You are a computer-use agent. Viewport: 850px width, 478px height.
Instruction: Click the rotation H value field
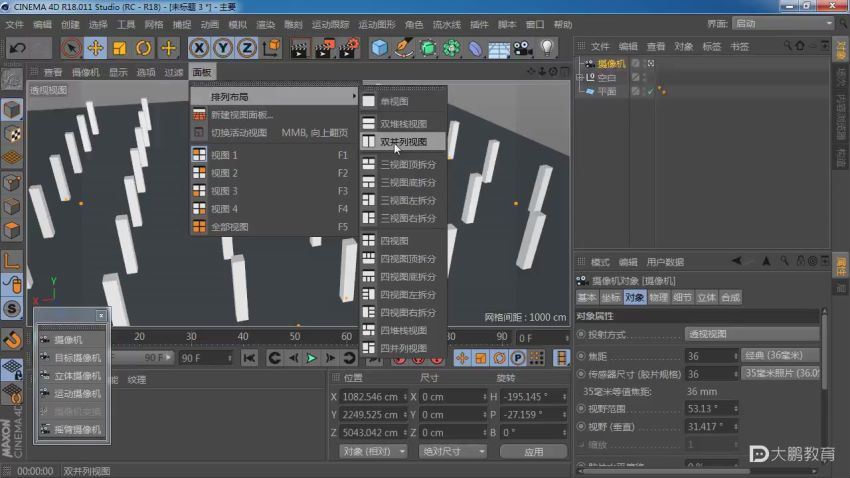pyautogui.click(x=533, y=397)
